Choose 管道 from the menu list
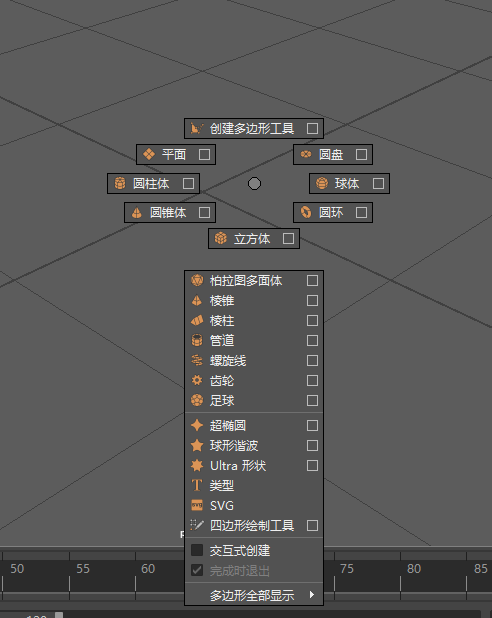 pos(254,340)
